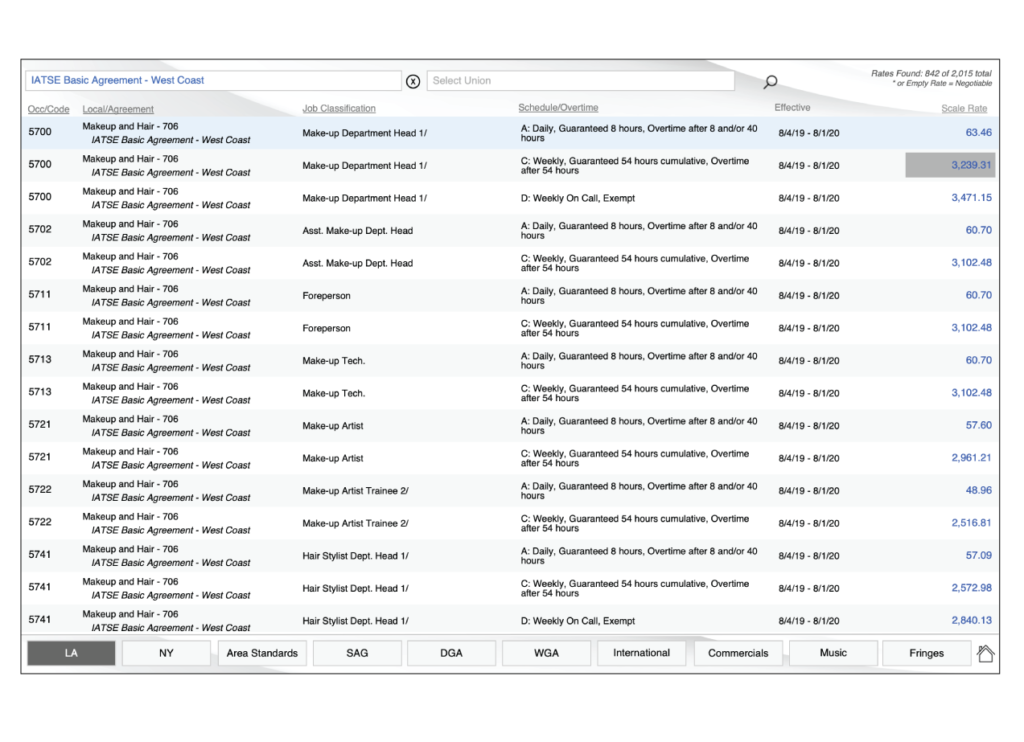
Task: Click the 2,572.98 scale rate
Action: 971,588
